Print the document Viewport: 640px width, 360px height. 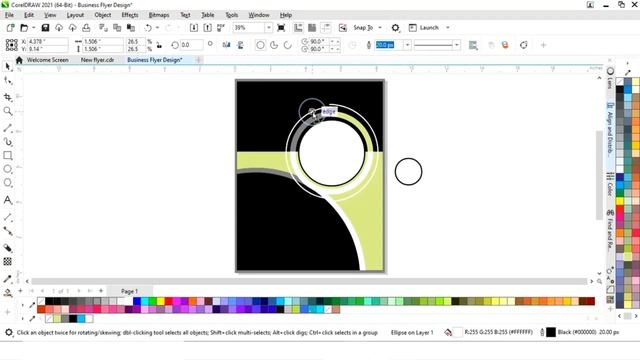point(86,28)
